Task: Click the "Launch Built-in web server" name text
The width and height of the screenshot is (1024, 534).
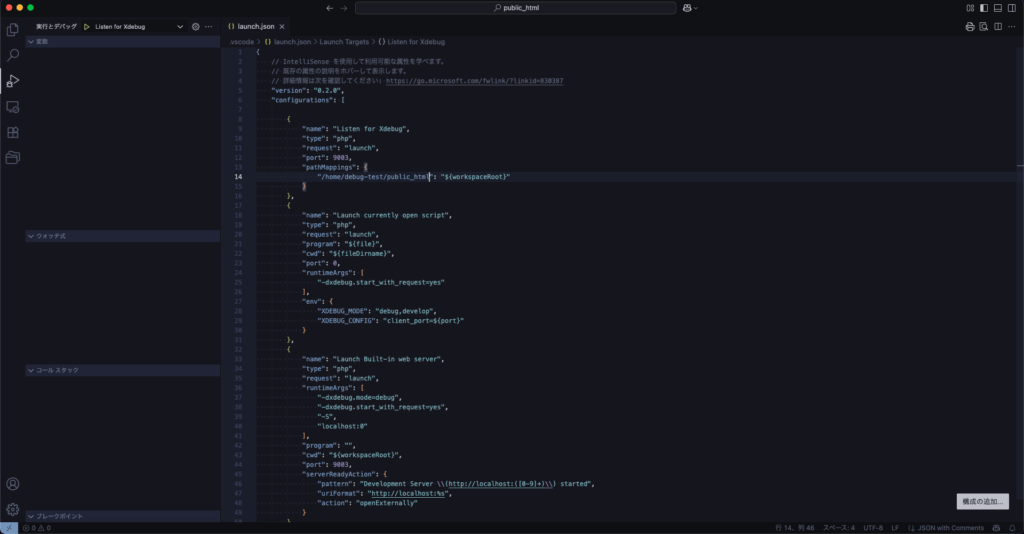Action: 388,359
